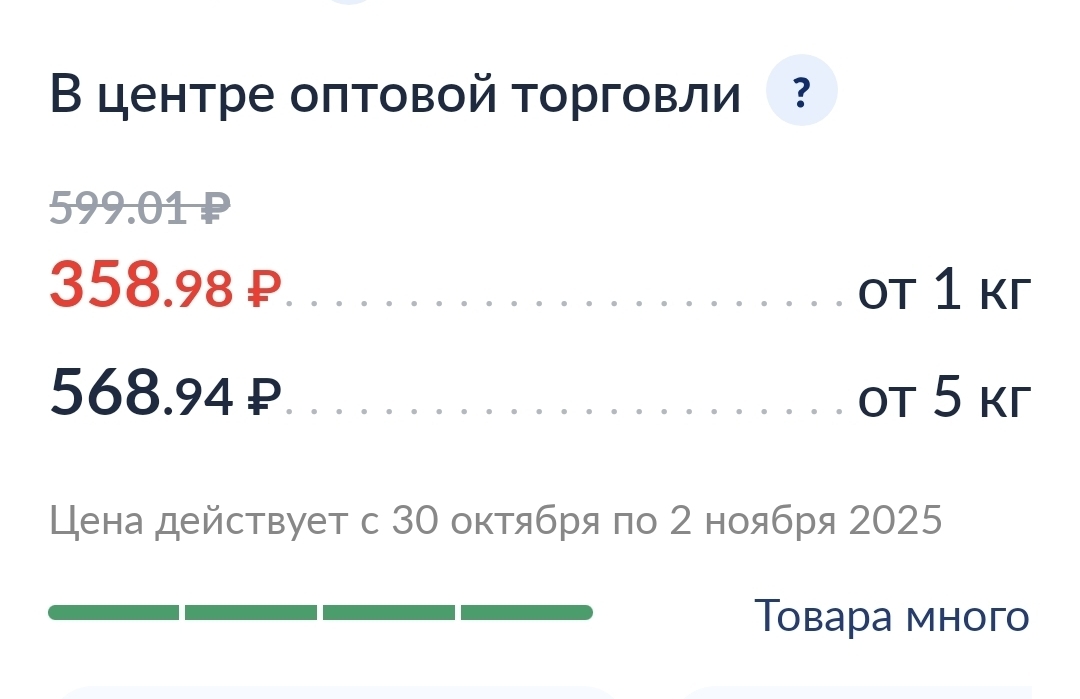
Task: Click the dotted leader line beside 358.98 ₽
Action: click(560, 295)
